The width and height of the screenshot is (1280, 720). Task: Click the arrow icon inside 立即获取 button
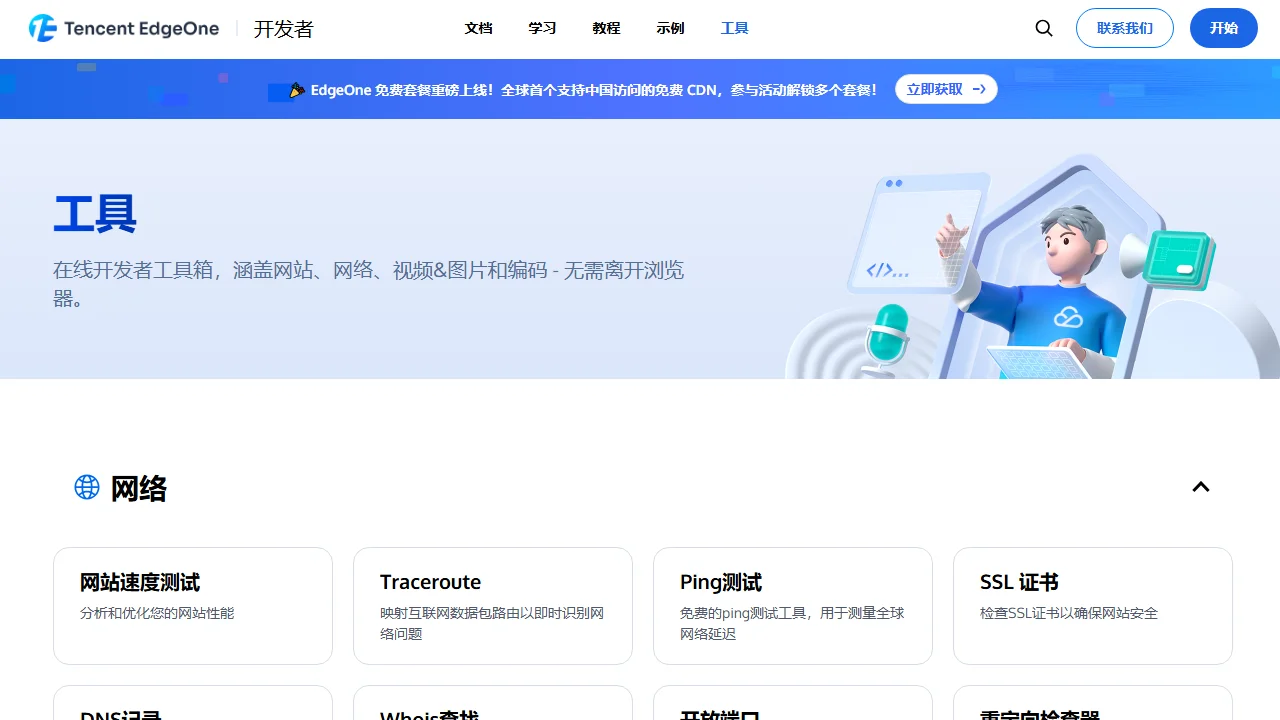978,89
